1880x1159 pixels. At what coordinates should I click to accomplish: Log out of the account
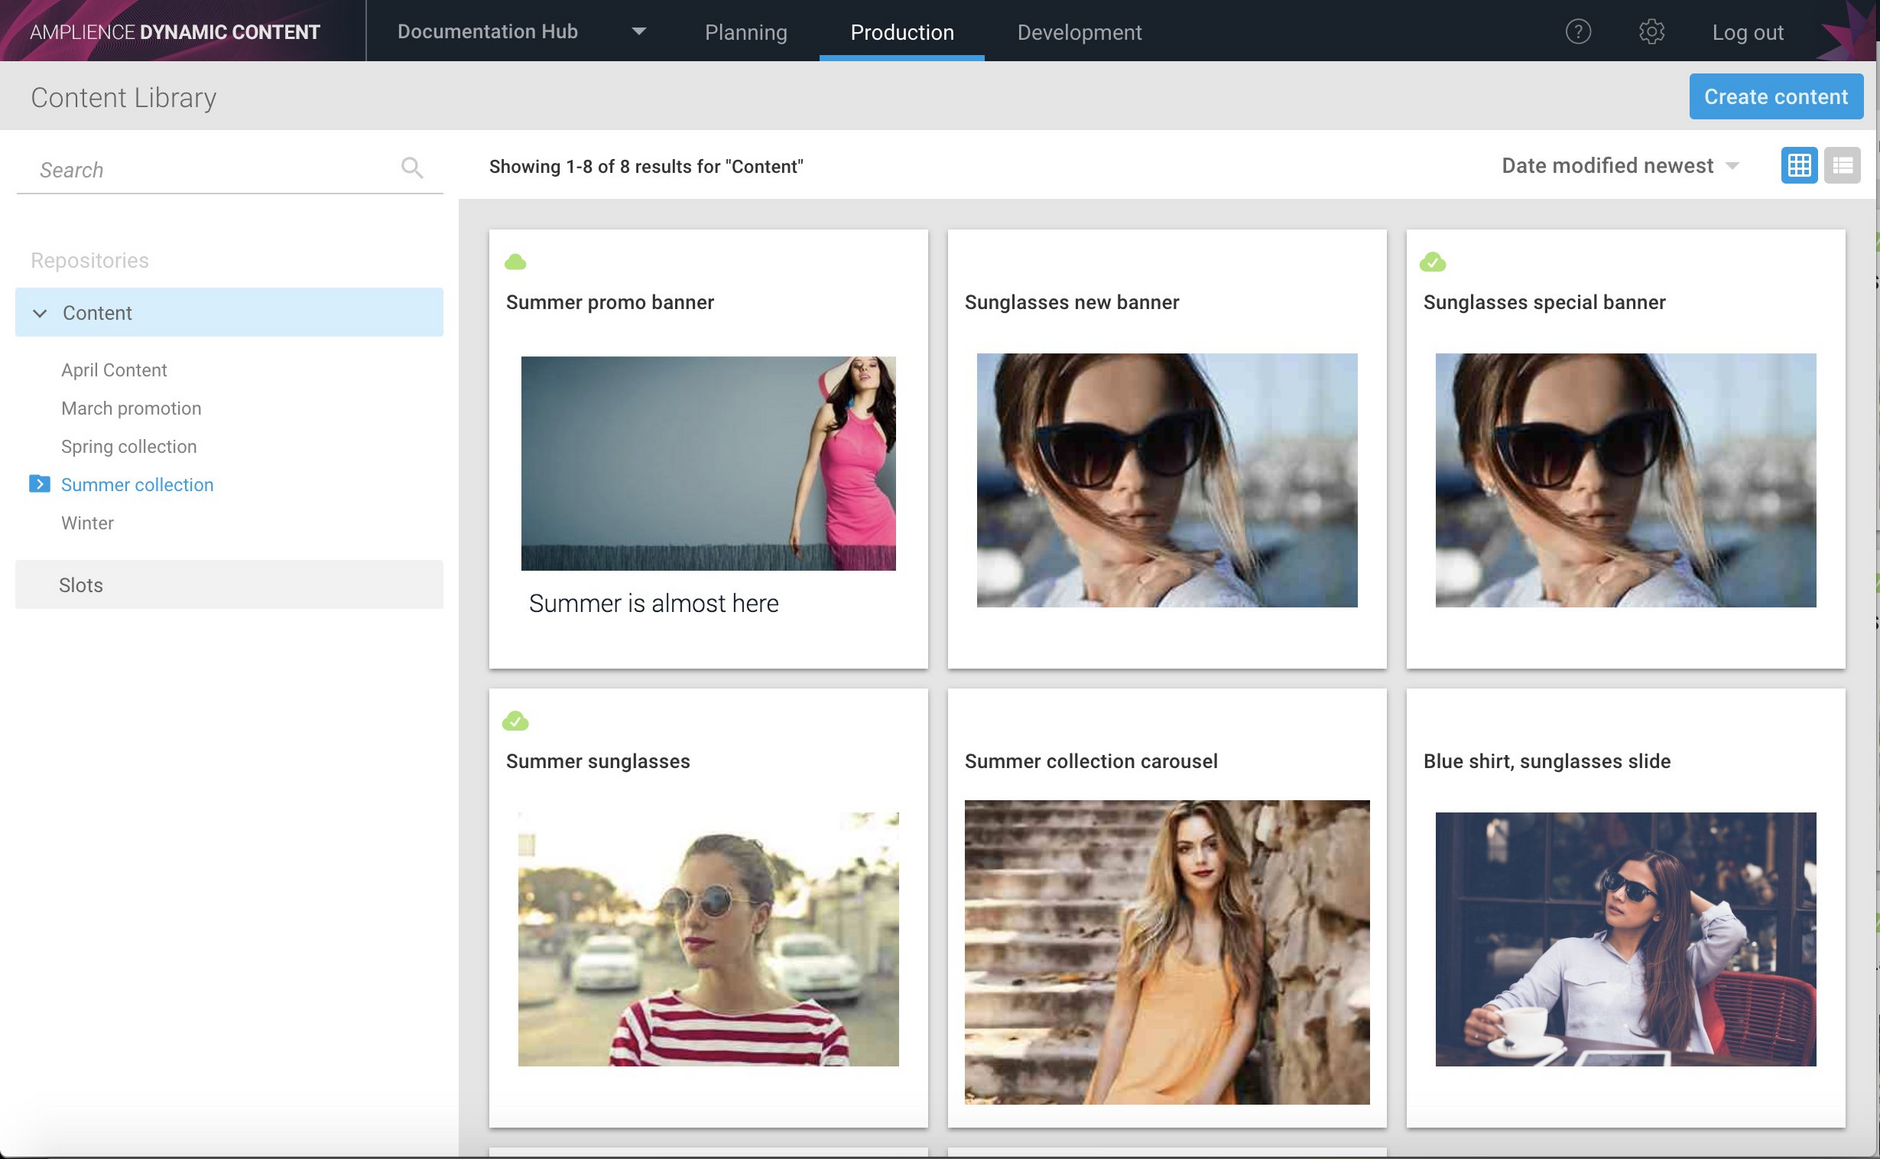(1747, 32)
